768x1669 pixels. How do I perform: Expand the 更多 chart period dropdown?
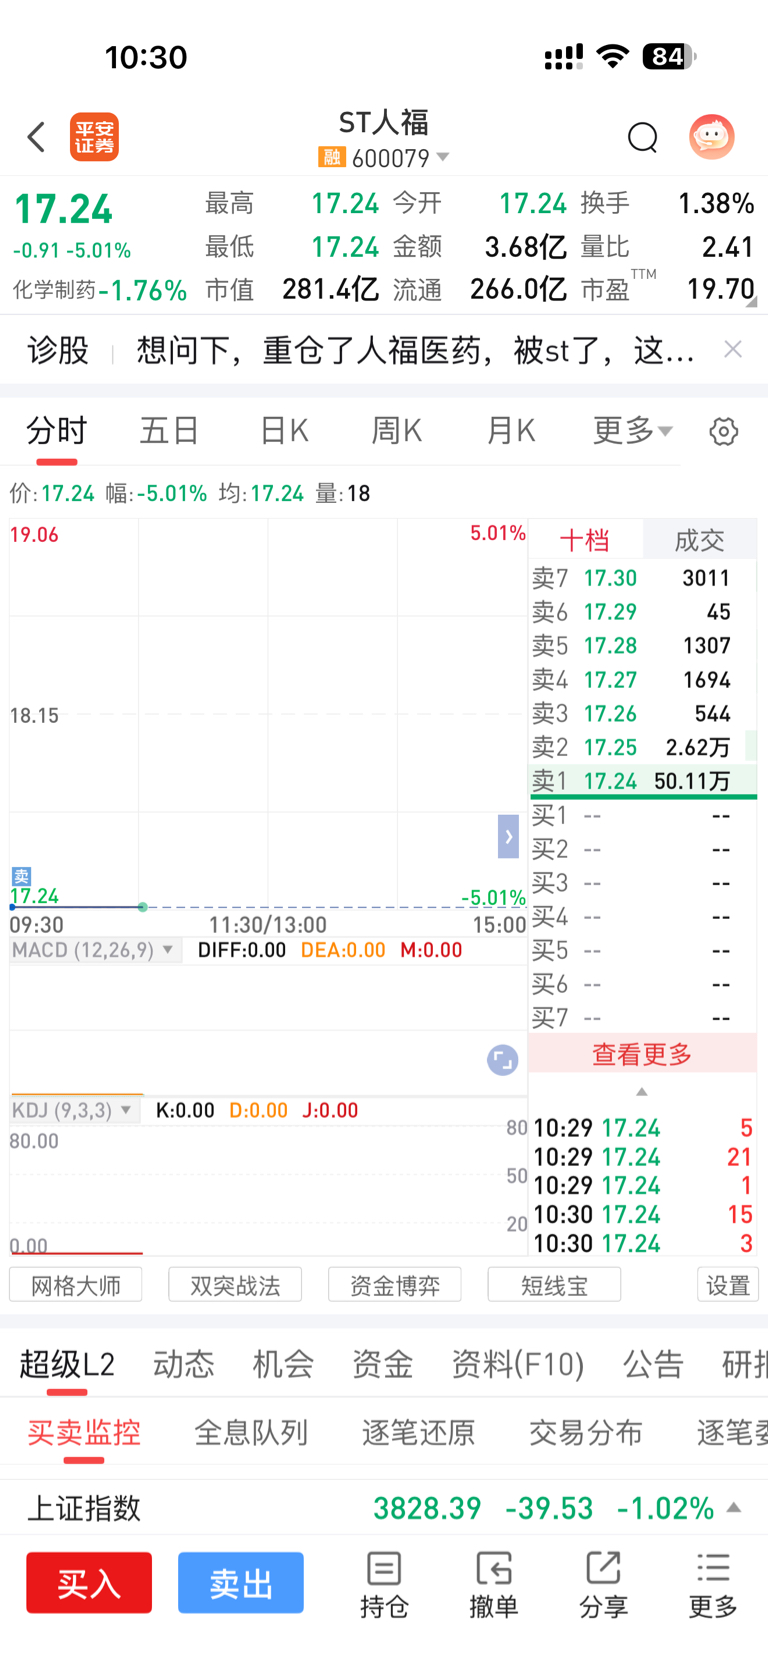(633, 431)
